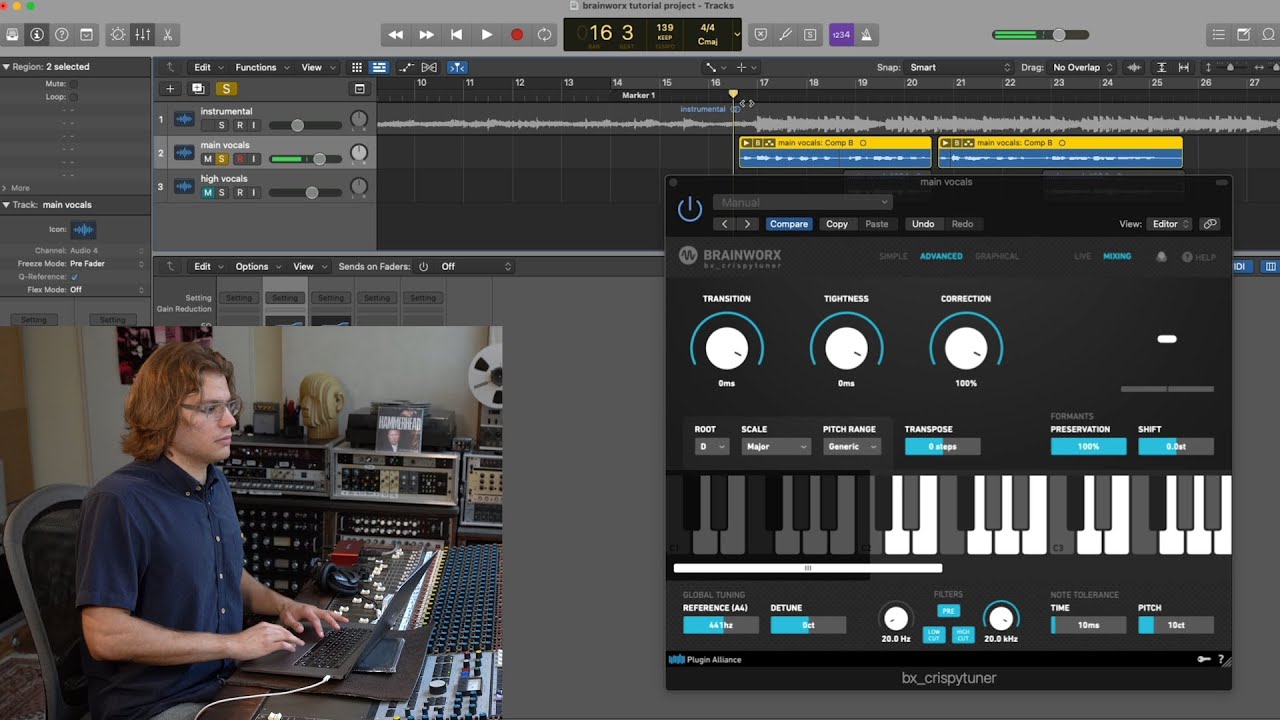Click the plugin Undo button

(x=923, y=224)
